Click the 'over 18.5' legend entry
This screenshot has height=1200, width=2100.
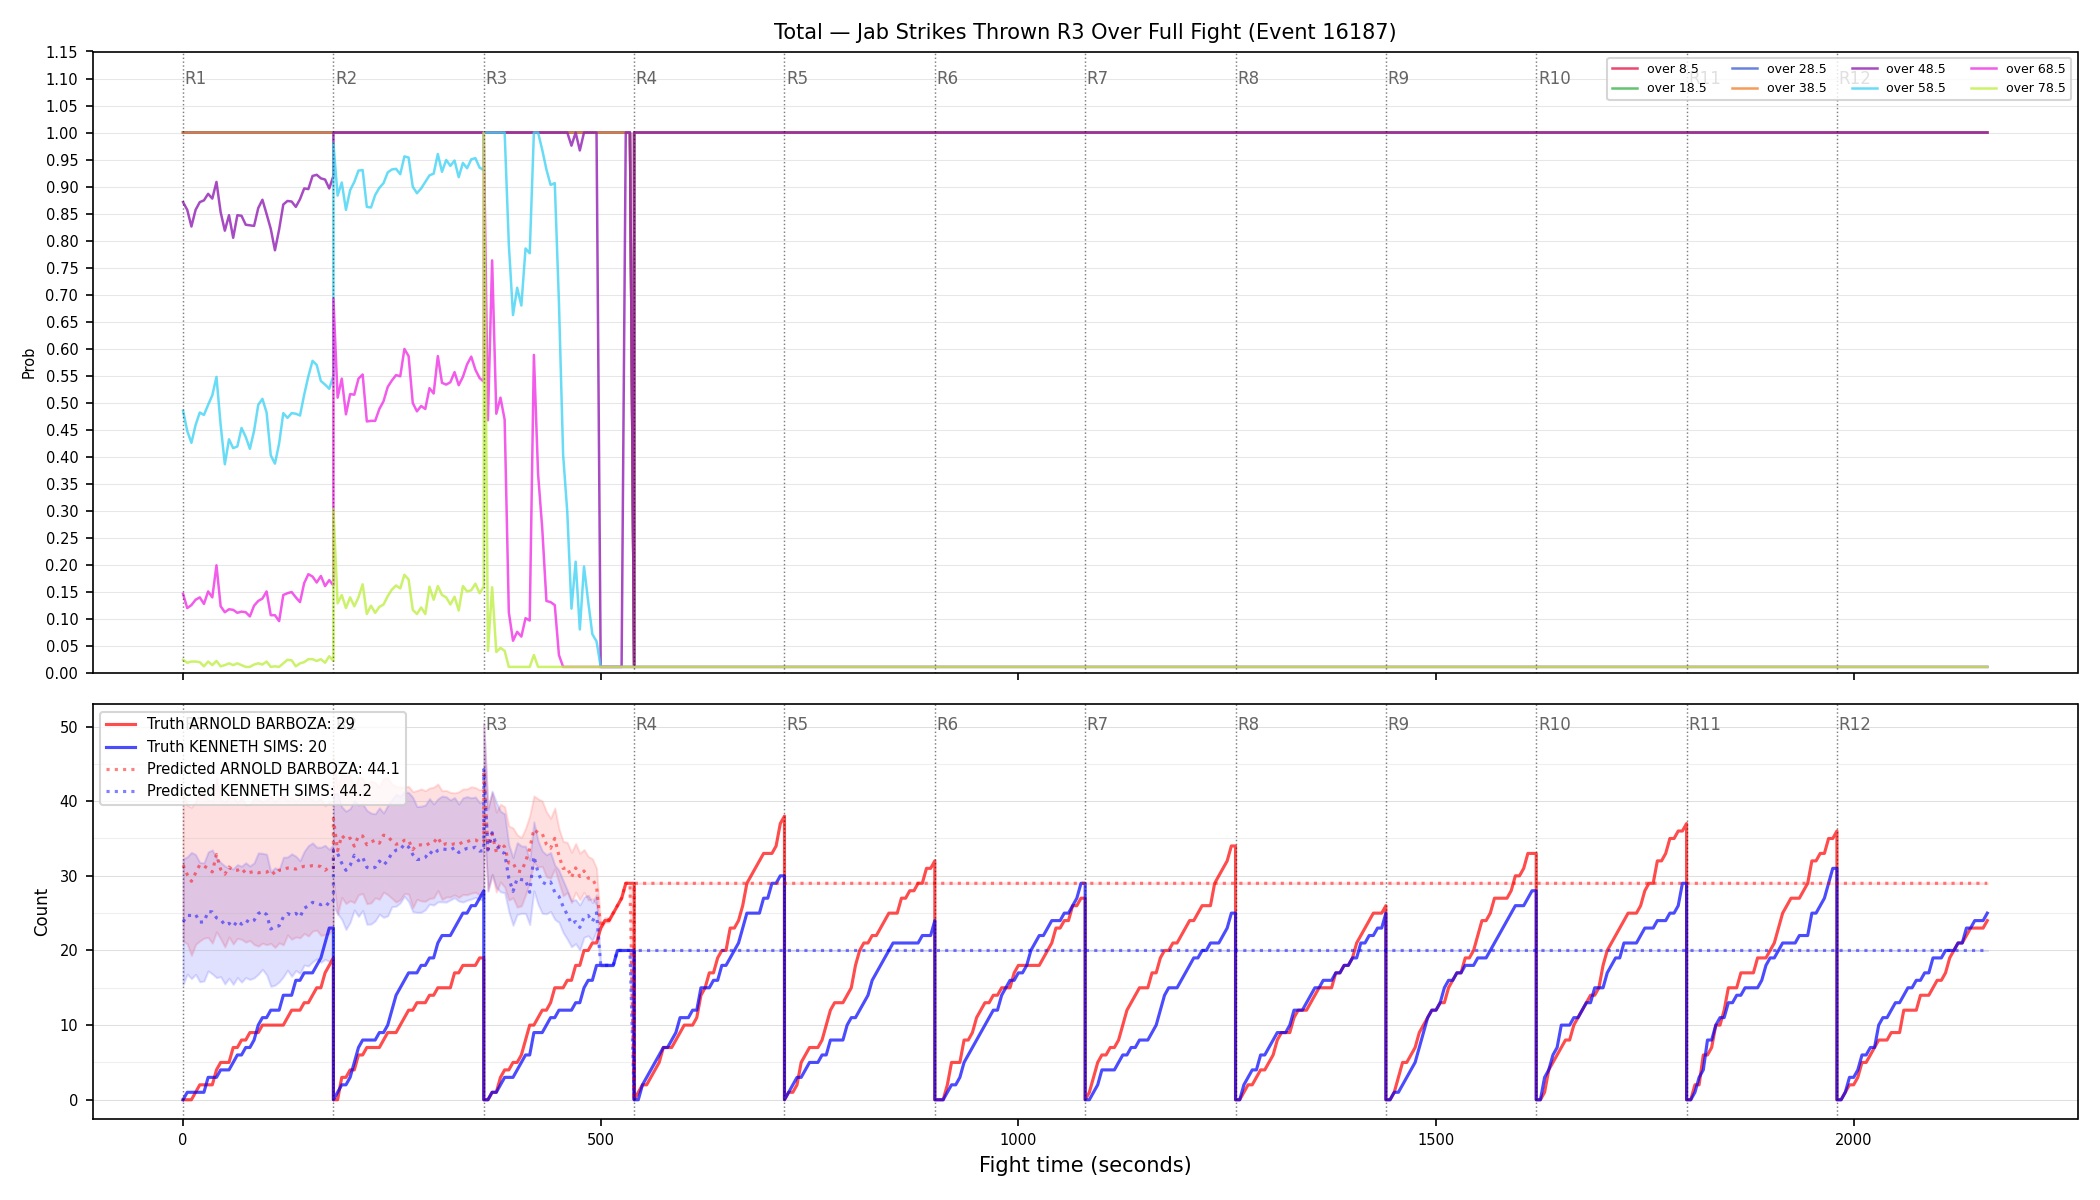[1659, 88]
